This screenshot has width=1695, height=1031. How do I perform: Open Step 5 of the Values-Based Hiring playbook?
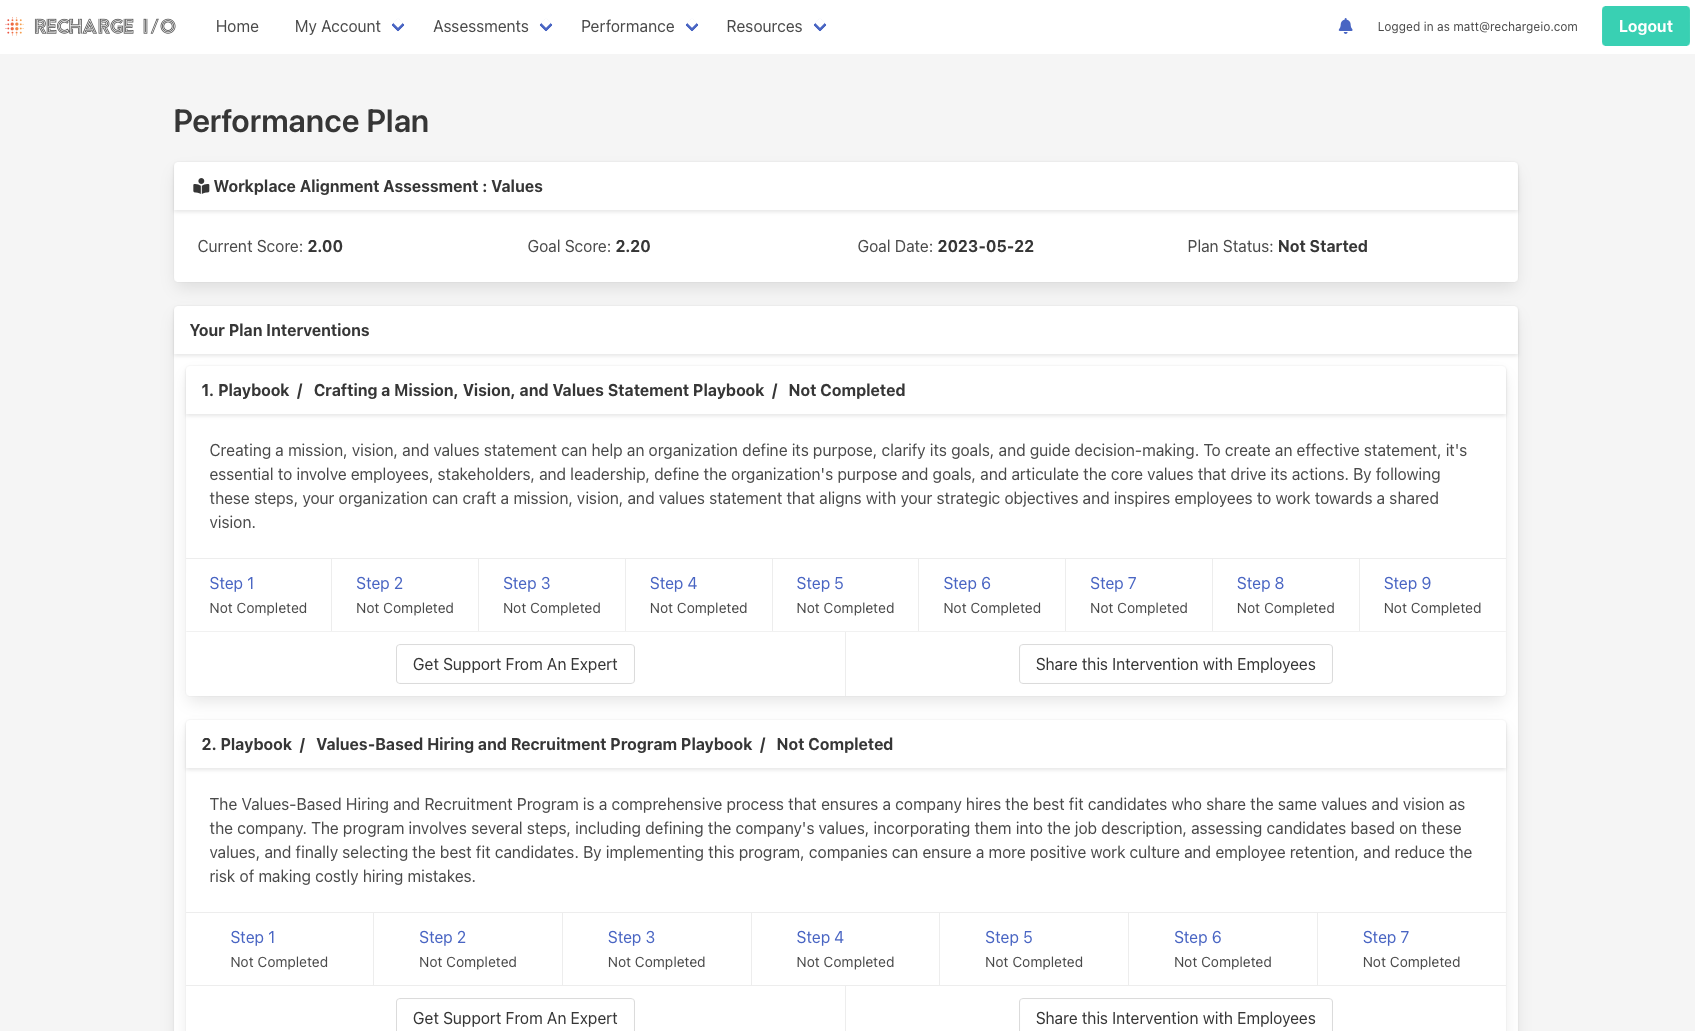[1008, 937]
